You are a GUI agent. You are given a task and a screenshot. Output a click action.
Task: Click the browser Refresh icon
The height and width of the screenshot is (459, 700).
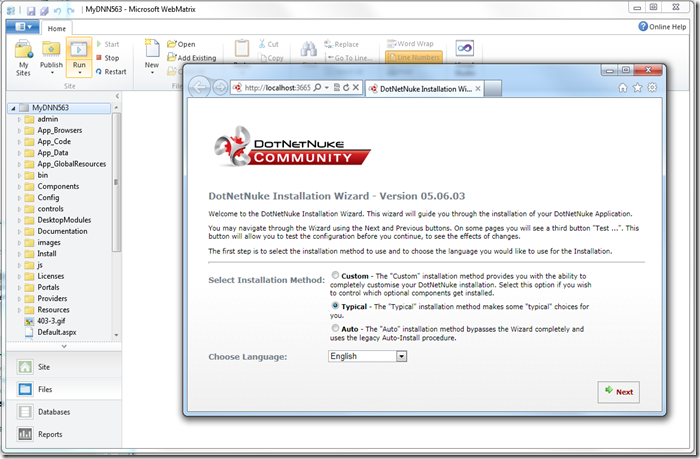[x=346, y=88]
